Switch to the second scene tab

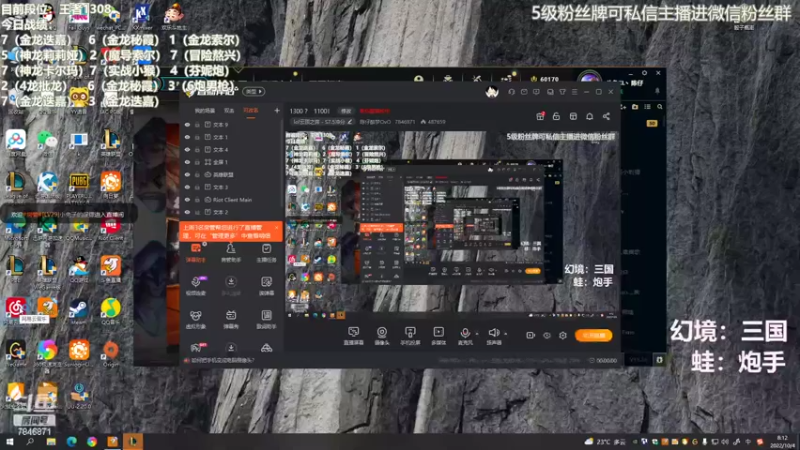click(229, 111)
